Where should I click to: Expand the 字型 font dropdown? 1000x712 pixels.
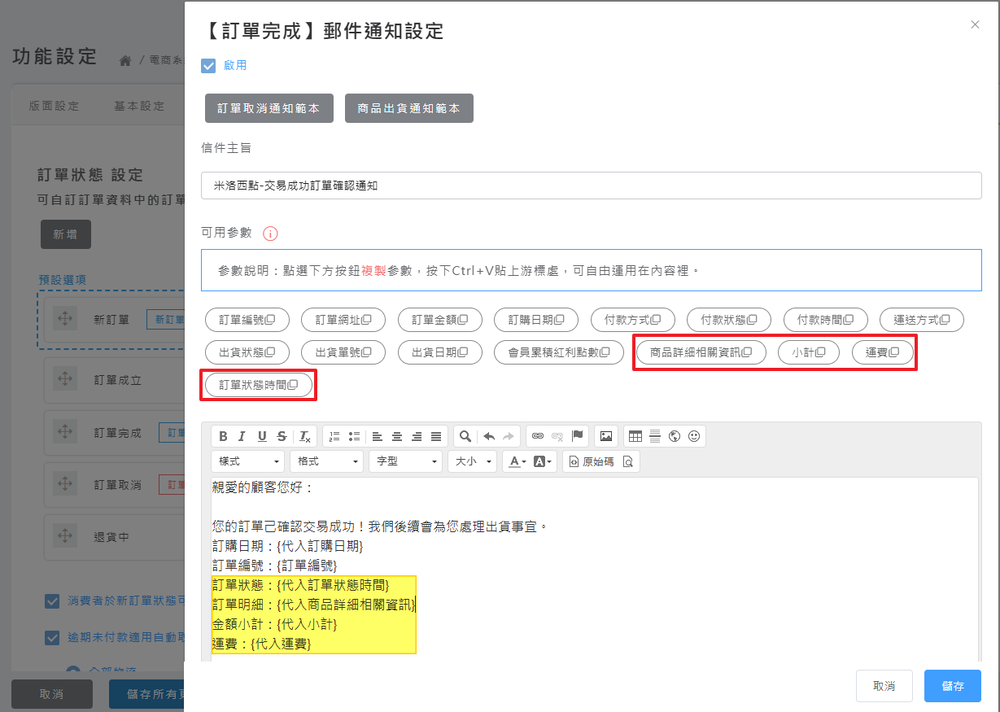click(405, 462)
